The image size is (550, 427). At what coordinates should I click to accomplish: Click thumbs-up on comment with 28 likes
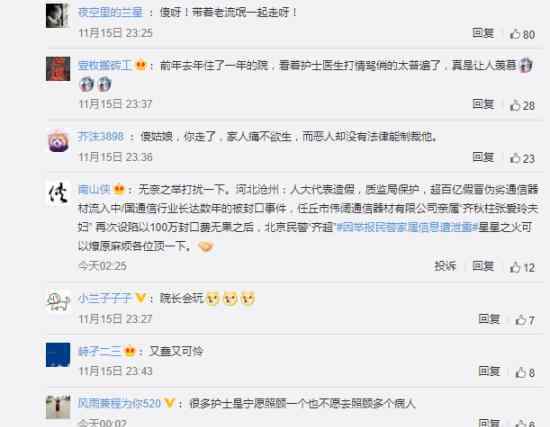pyautogui.click(x=515, y=105)
